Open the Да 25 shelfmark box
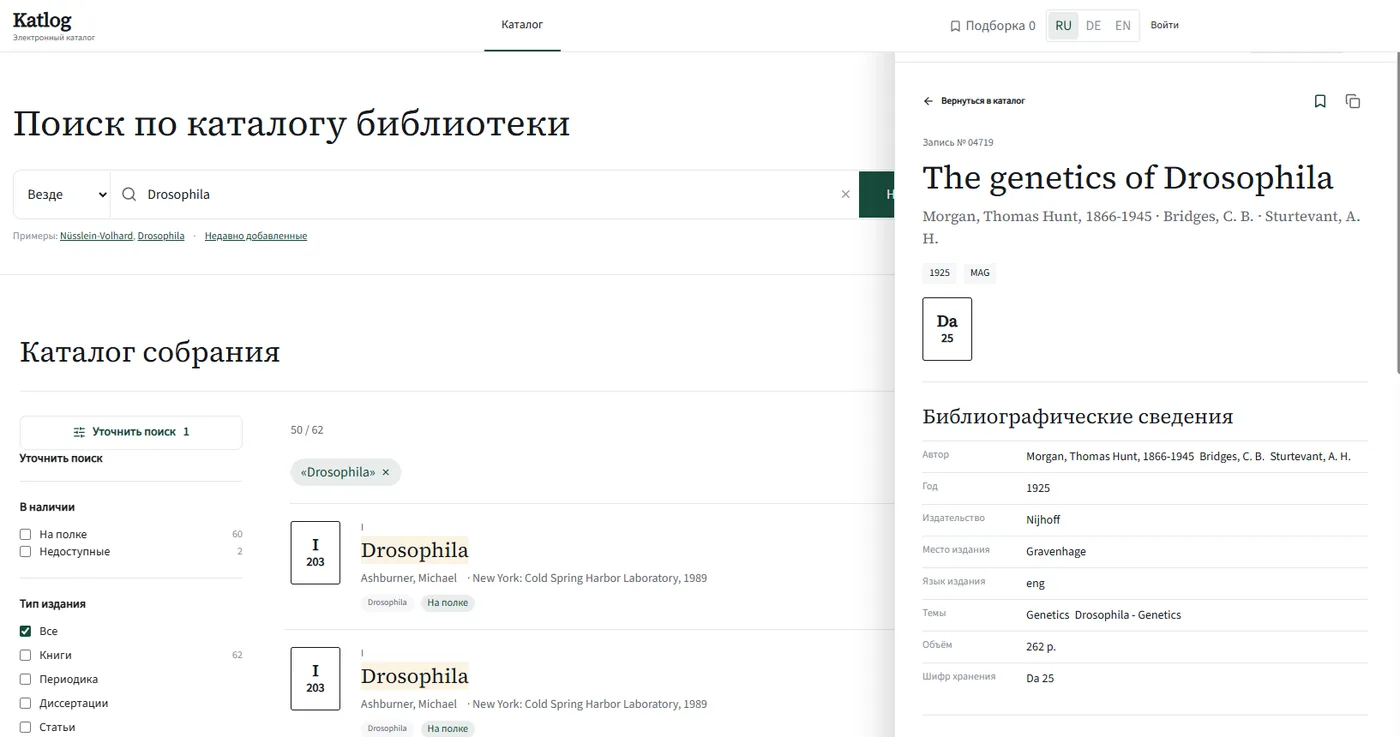 point(947,329)
